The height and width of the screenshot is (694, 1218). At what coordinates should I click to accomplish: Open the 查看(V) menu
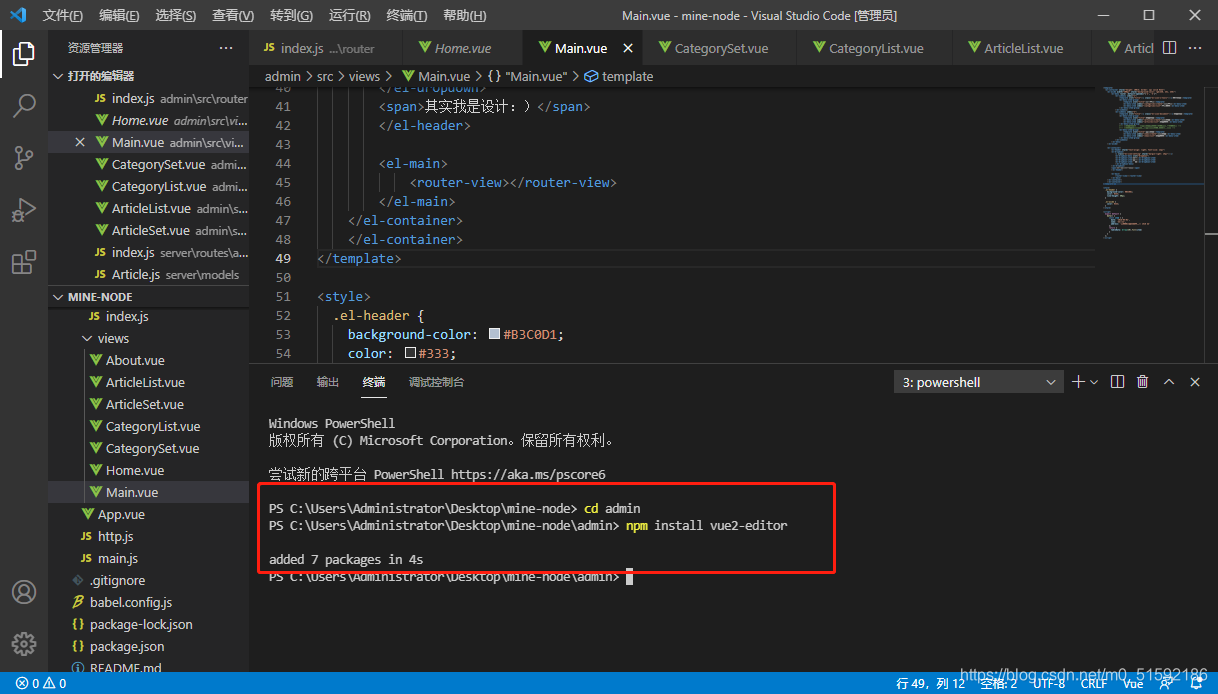(233, 16)
